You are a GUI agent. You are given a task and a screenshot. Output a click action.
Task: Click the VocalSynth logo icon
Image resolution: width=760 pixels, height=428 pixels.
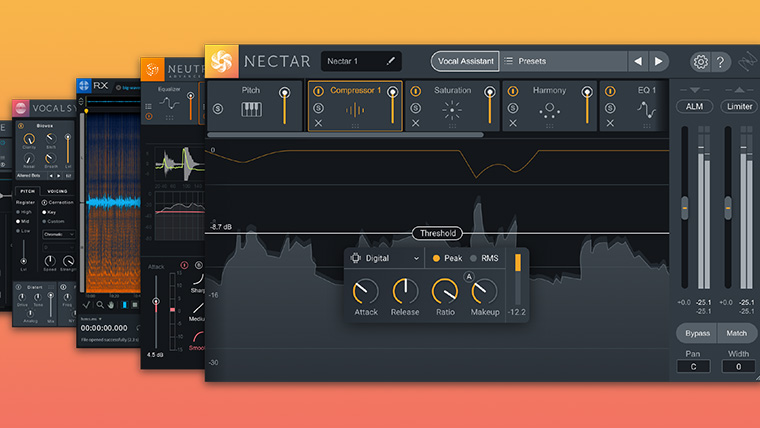point(20,108)
